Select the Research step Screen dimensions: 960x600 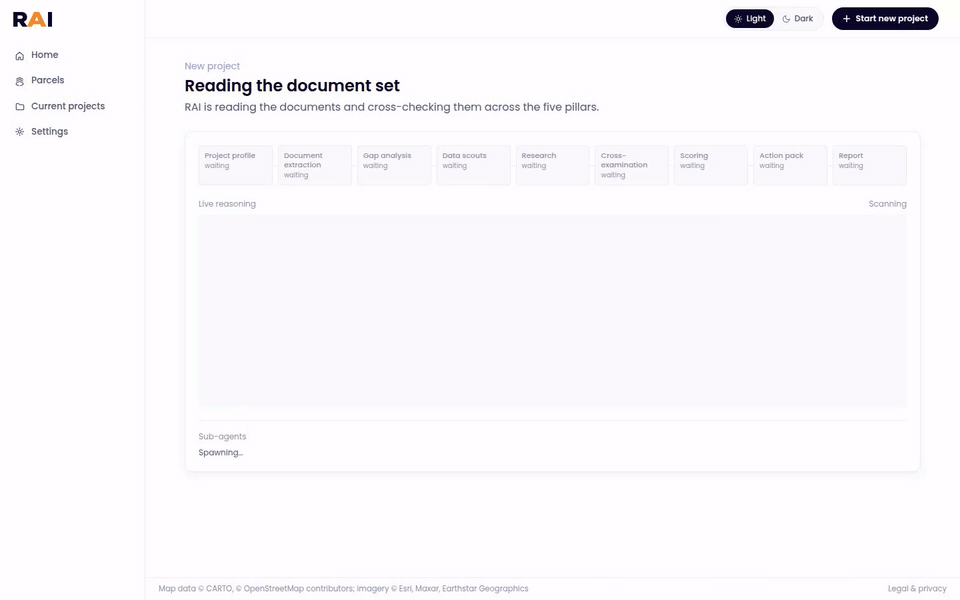tap(552, 165)
